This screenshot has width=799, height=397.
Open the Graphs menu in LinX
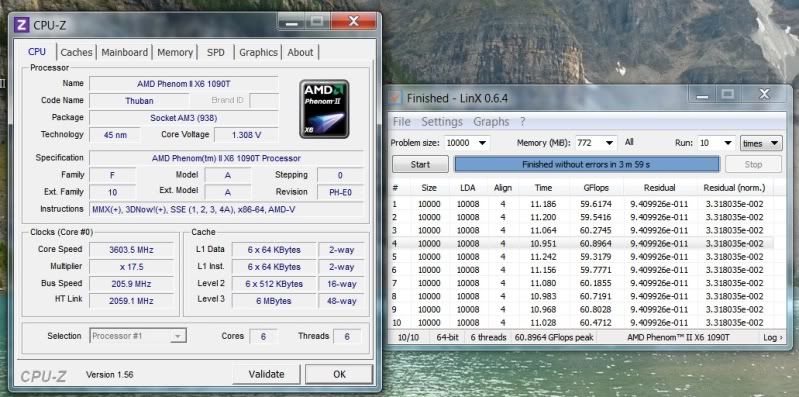491,122
